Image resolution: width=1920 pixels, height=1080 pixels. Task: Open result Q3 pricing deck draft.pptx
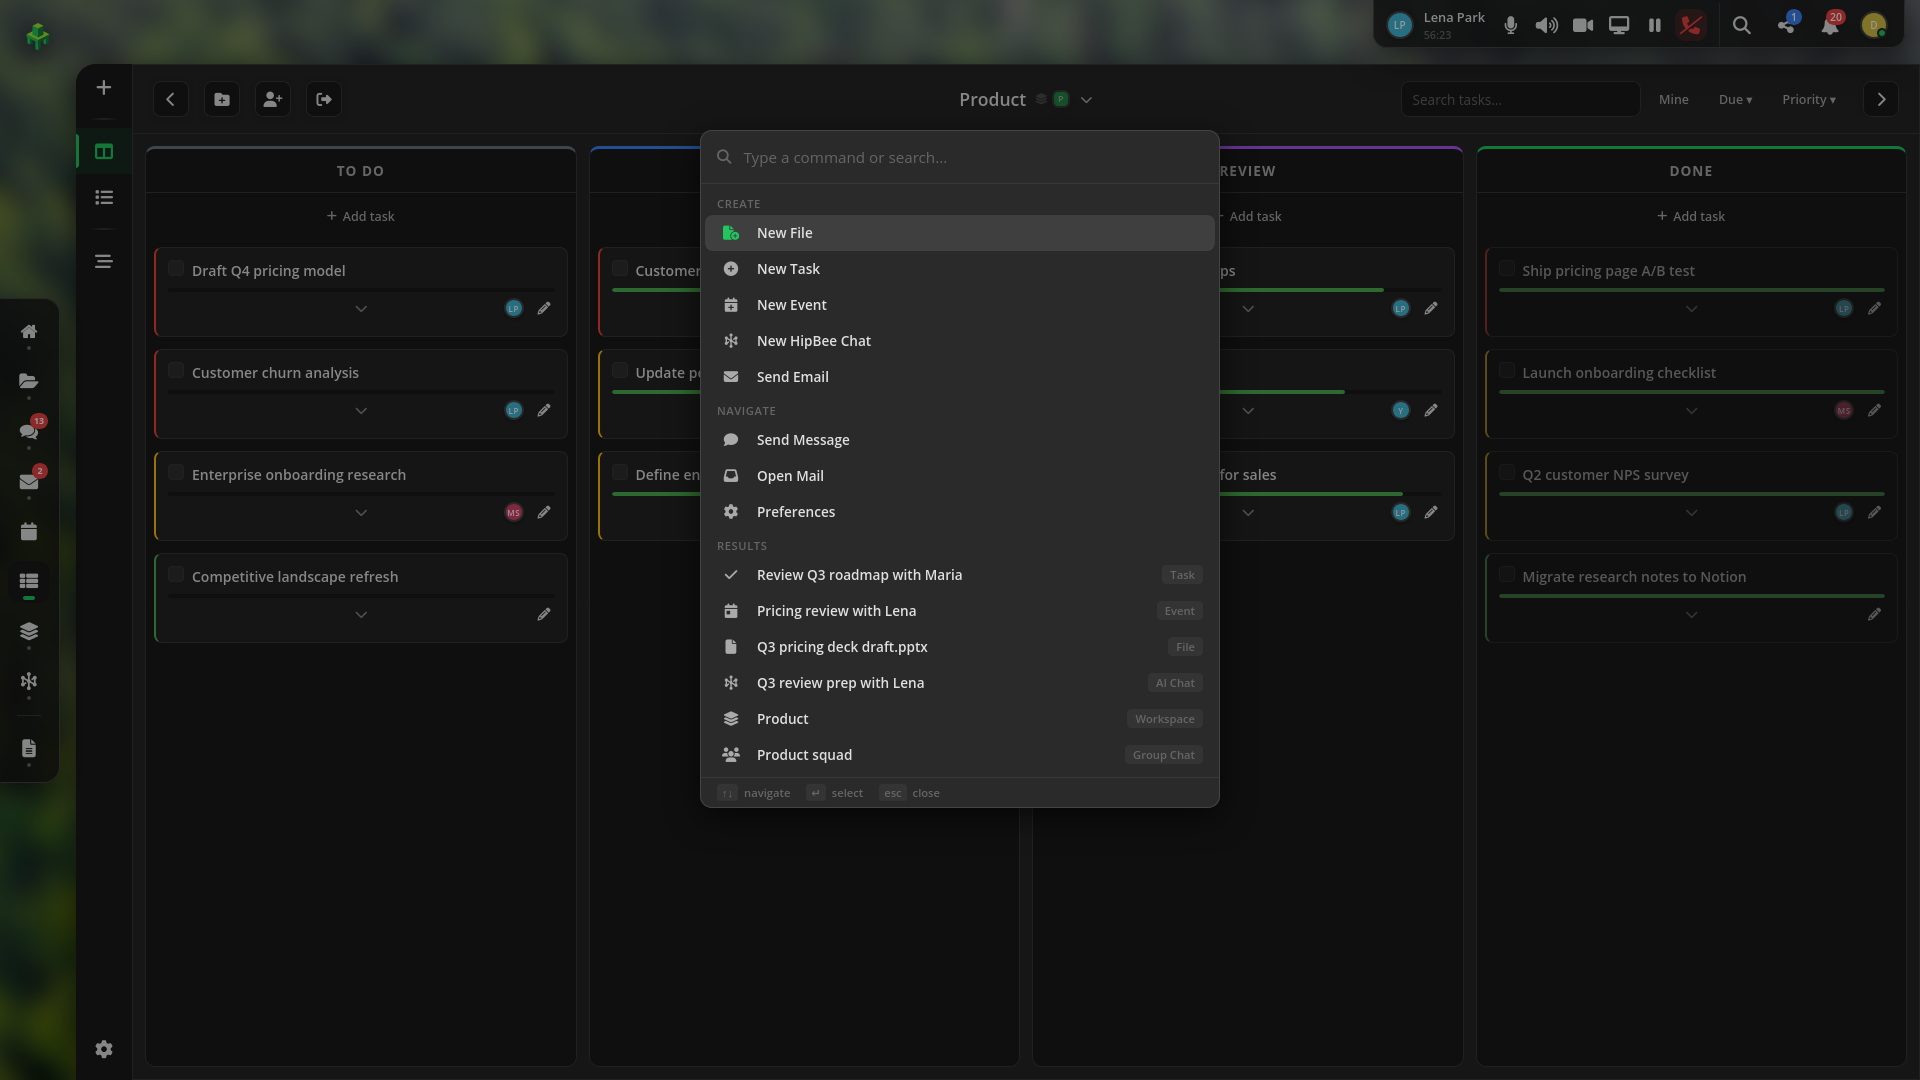960,647
